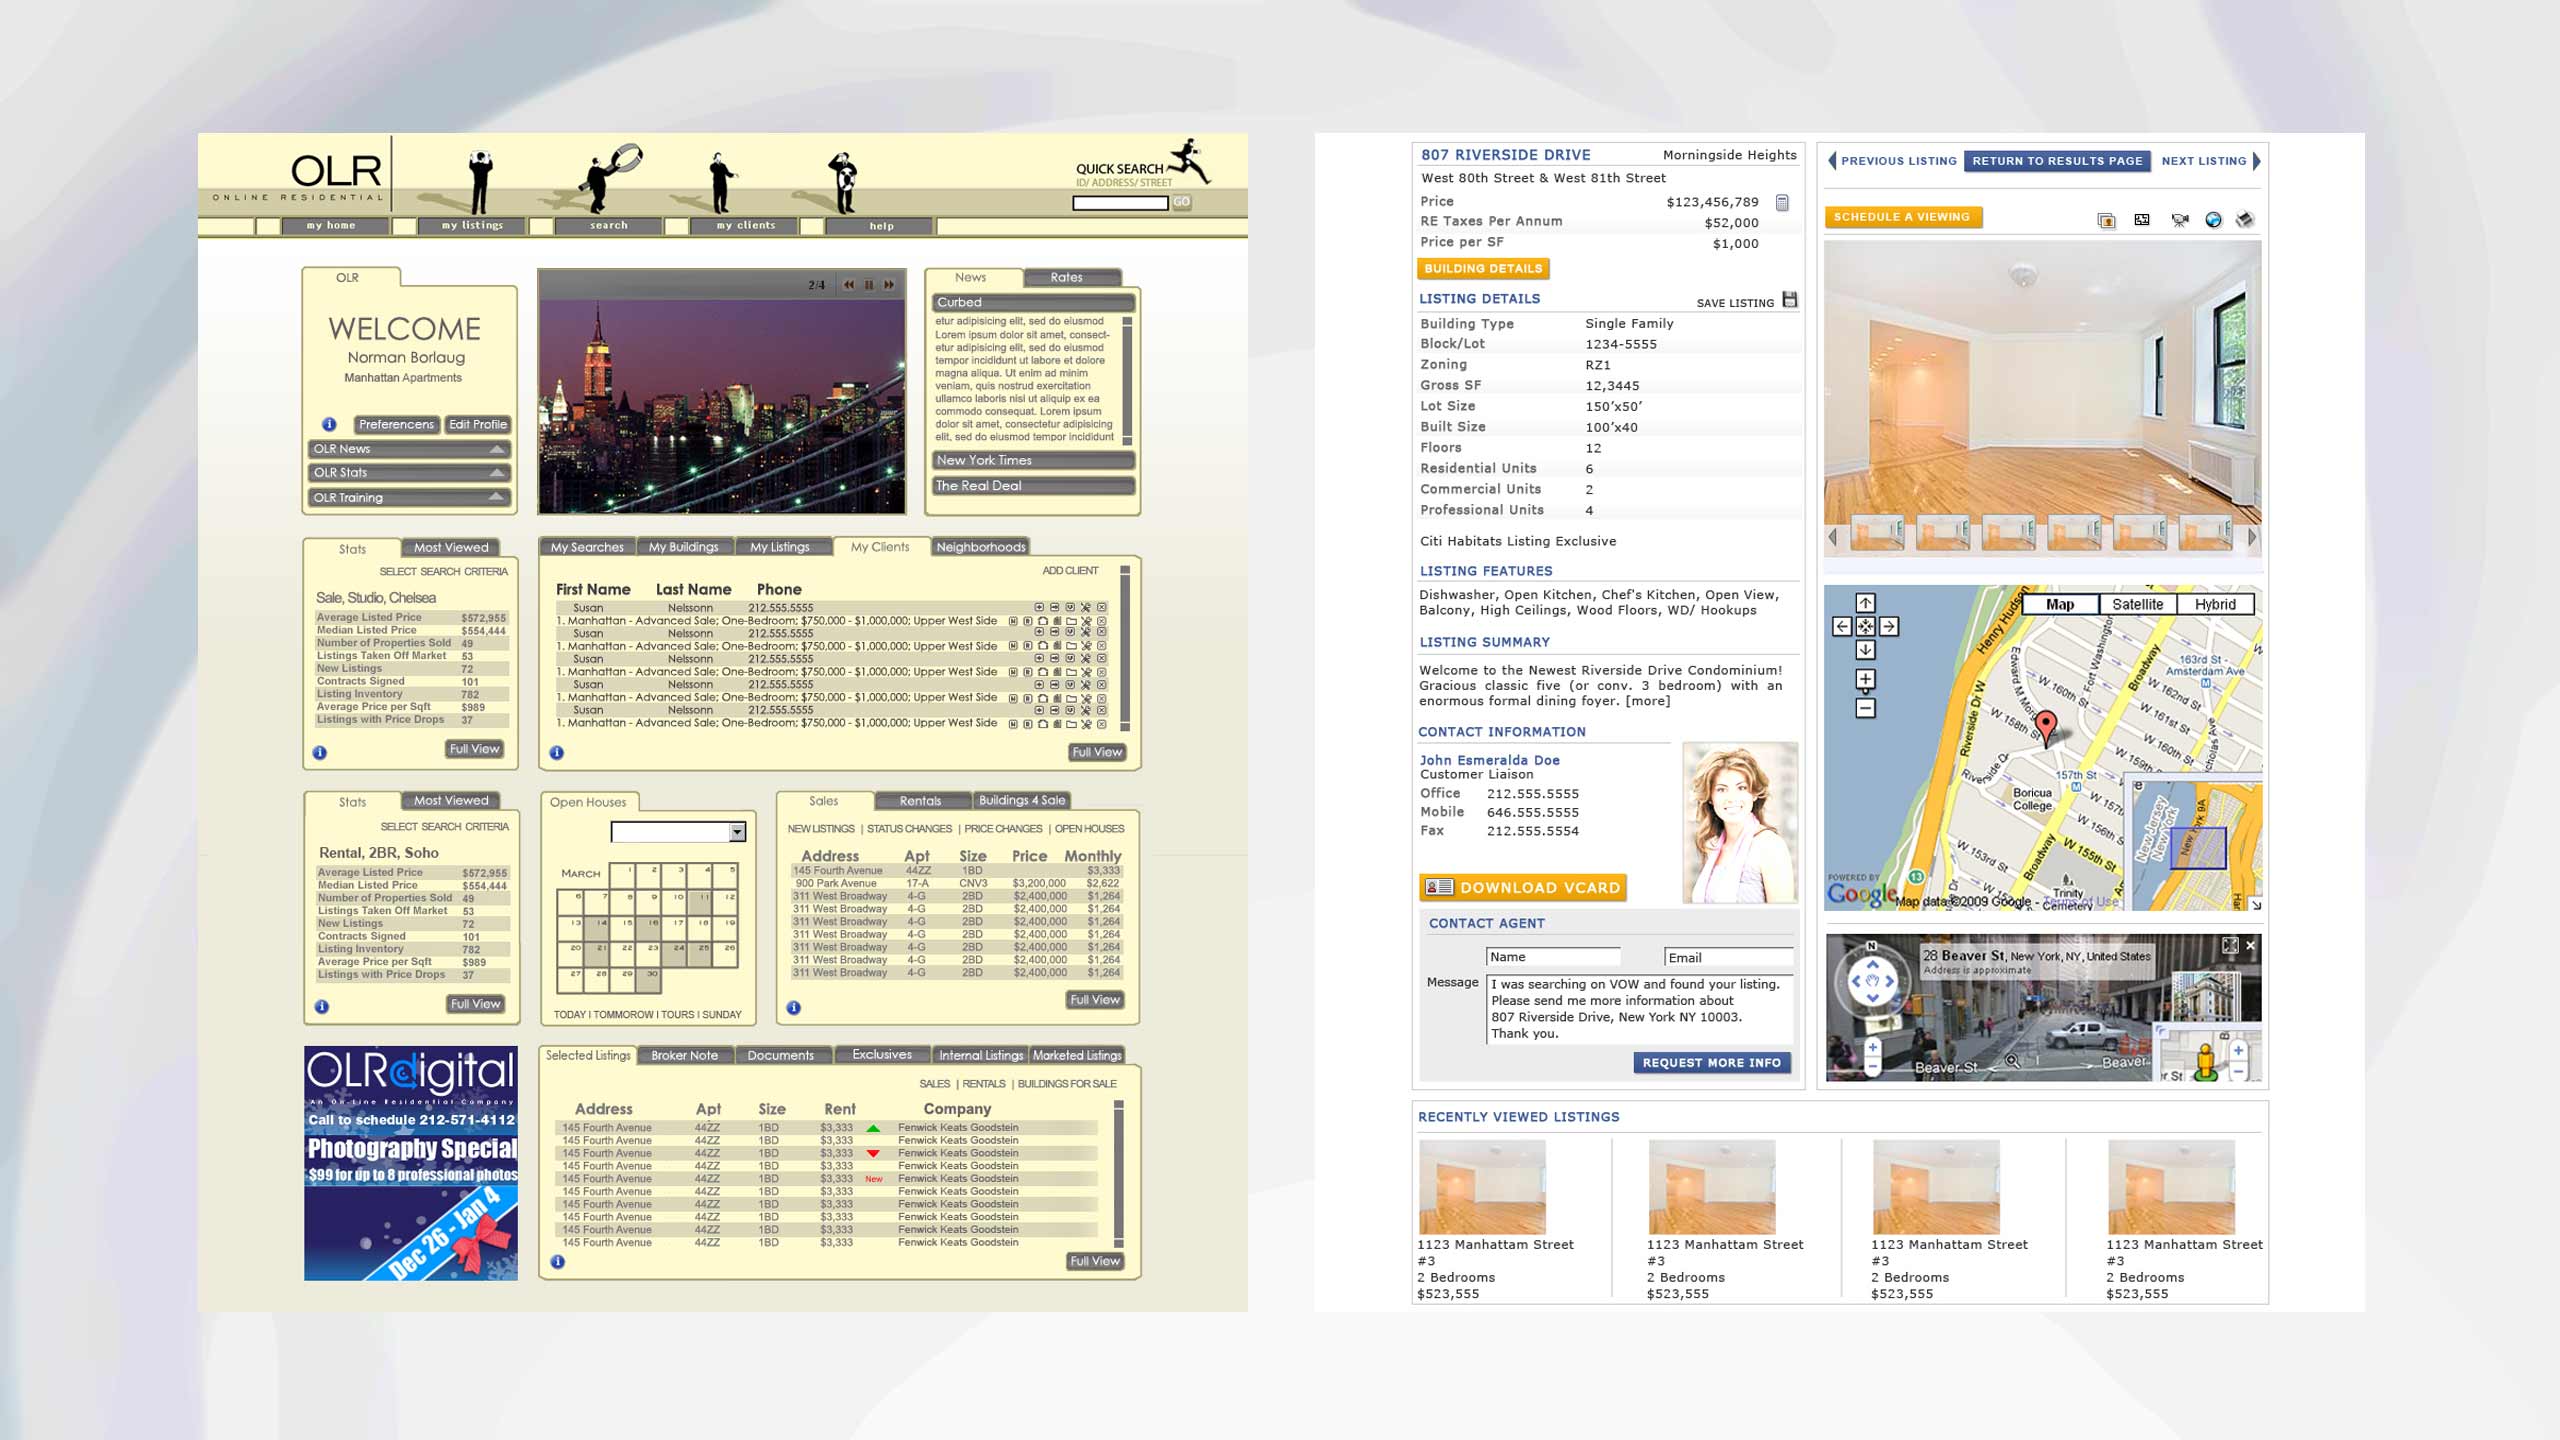Click the price calculator icon
This screenshot has width=2560, height=1440.
(1782, 203)
